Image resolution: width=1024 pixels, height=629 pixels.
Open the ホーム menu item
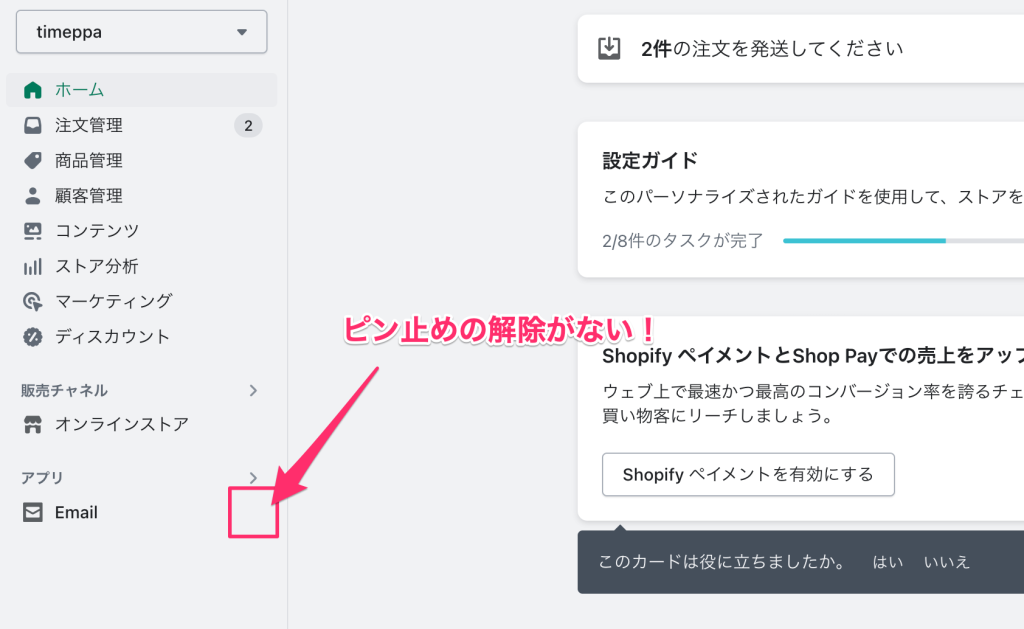pyautogui.click(x=141, y=89)
